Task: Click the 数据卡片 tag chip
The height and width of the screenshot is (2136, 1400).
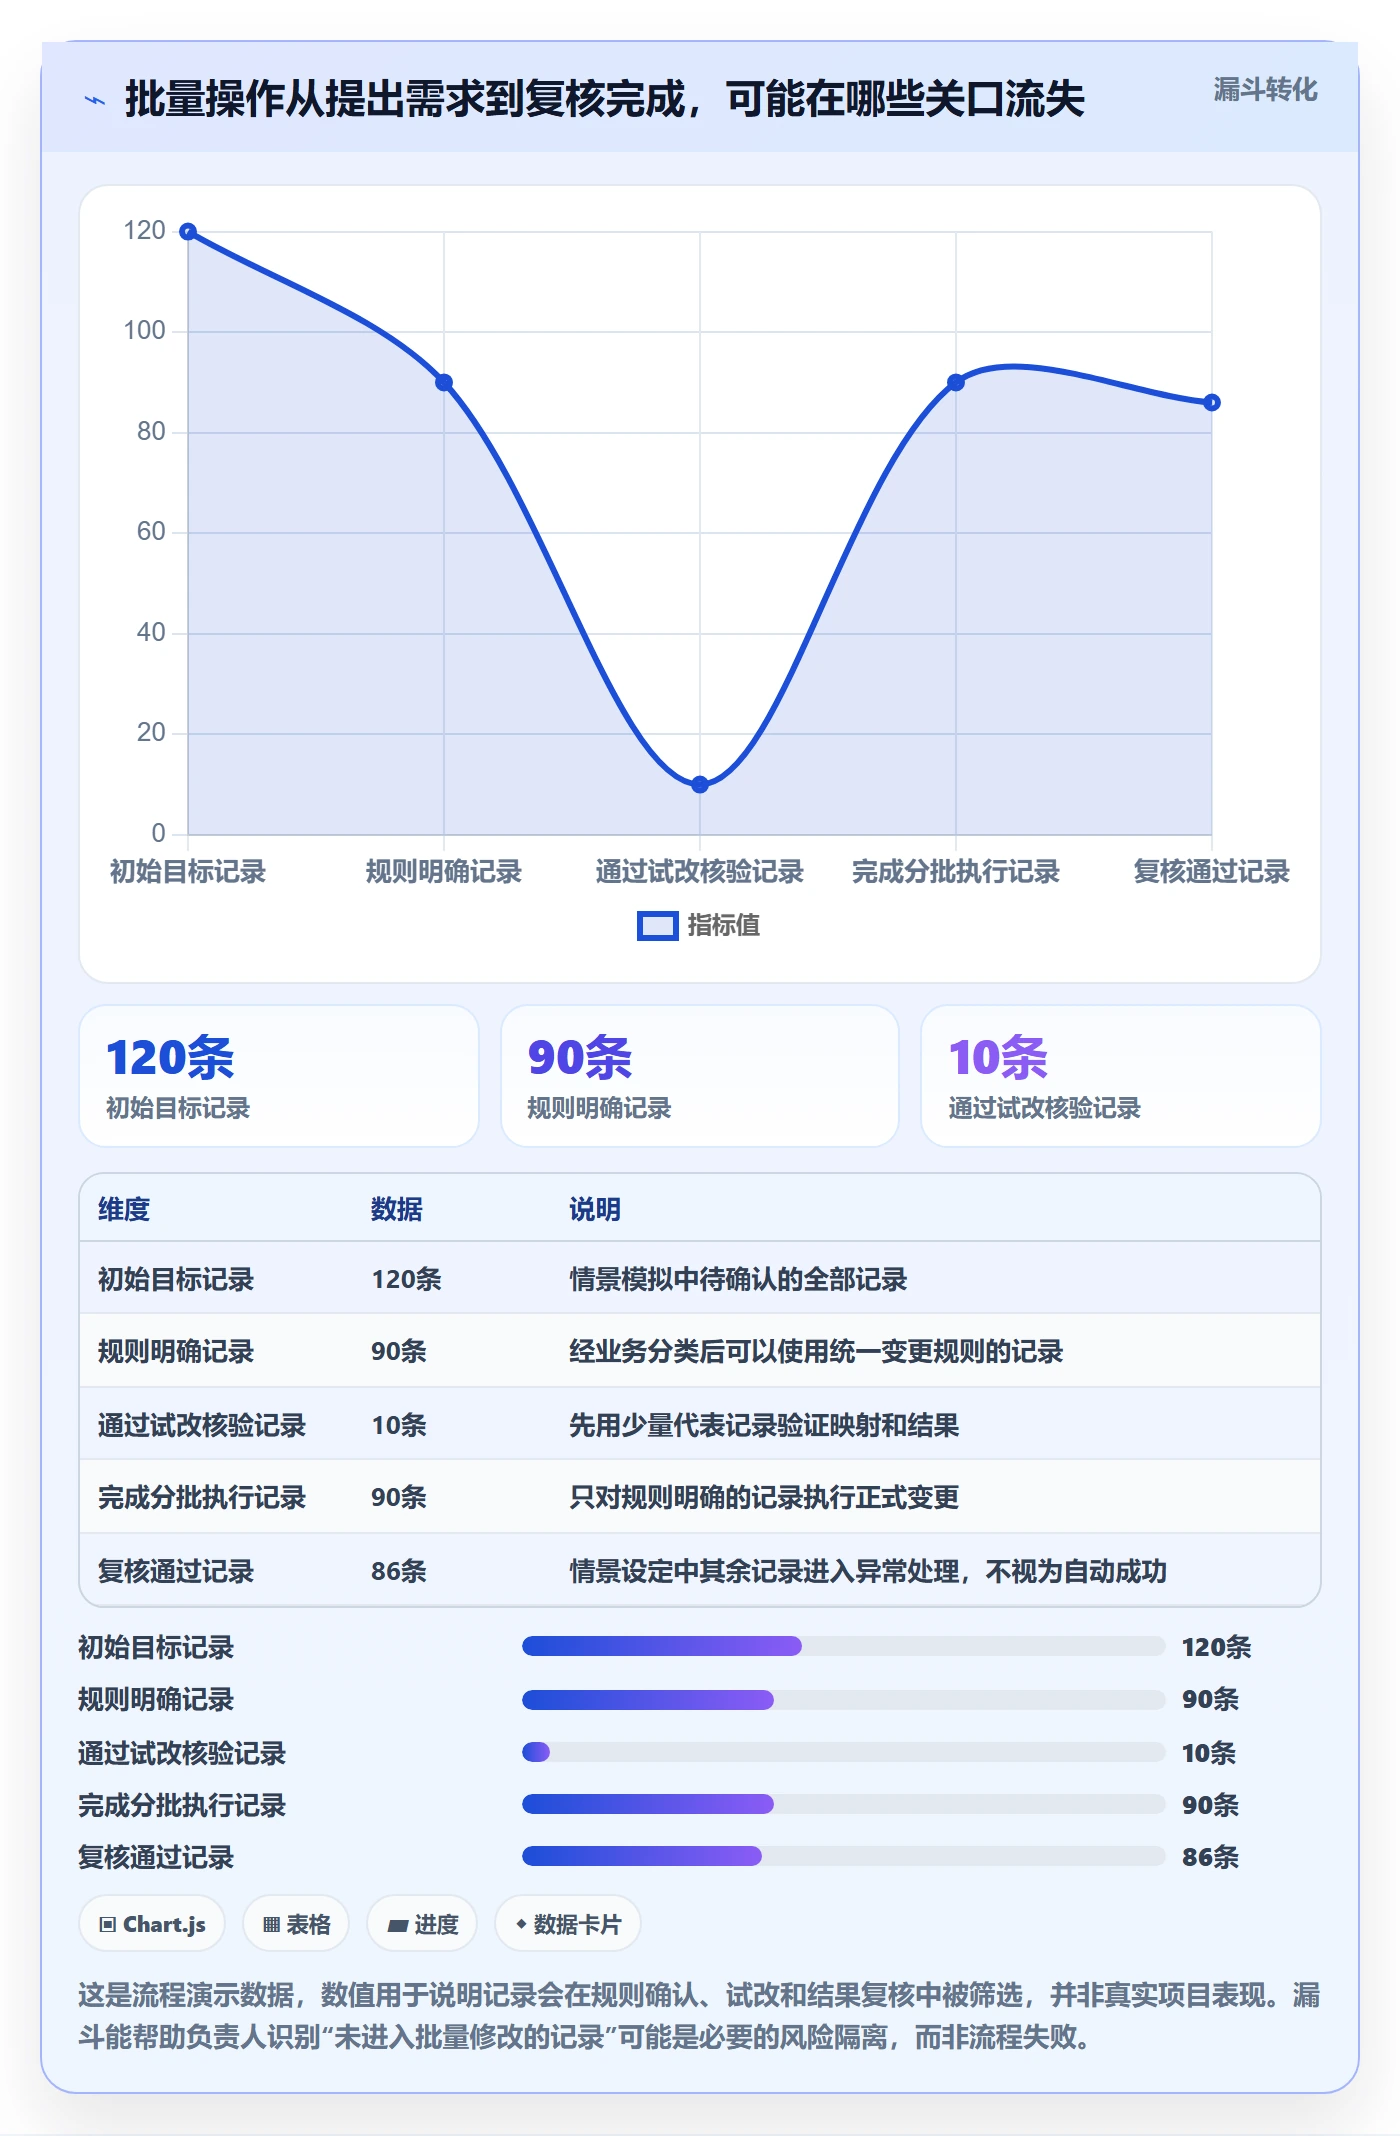Action: tap(568, 1924)
